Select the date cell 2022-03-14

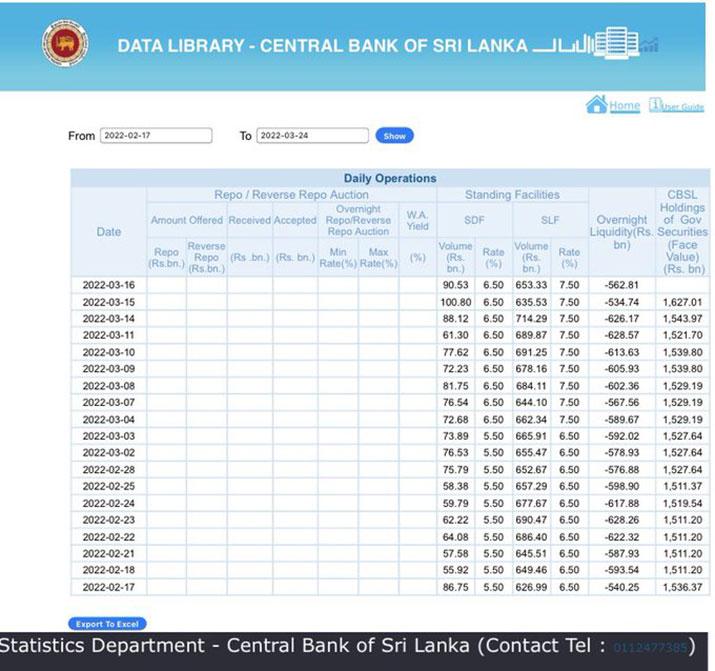coord(109,319)
